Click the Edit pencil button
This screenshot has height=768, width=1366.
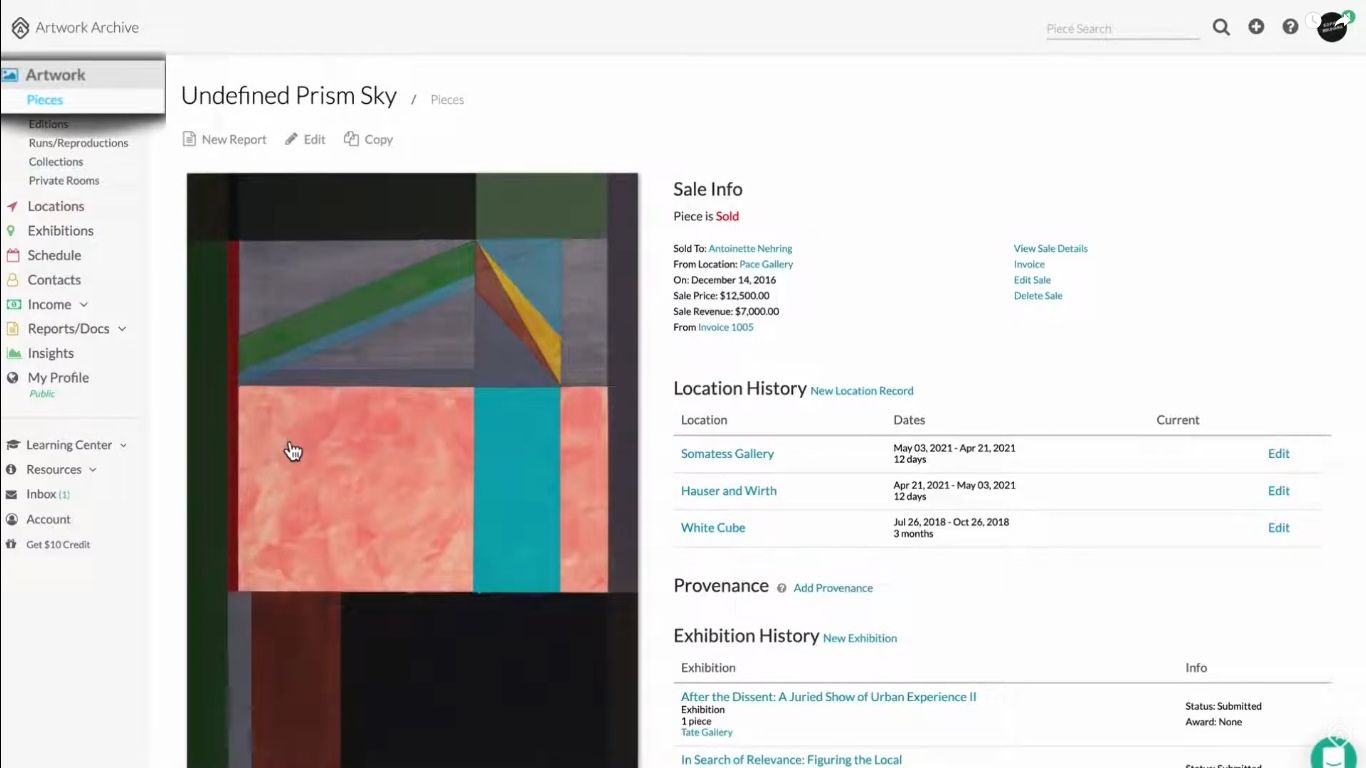(x=305, y=139)
